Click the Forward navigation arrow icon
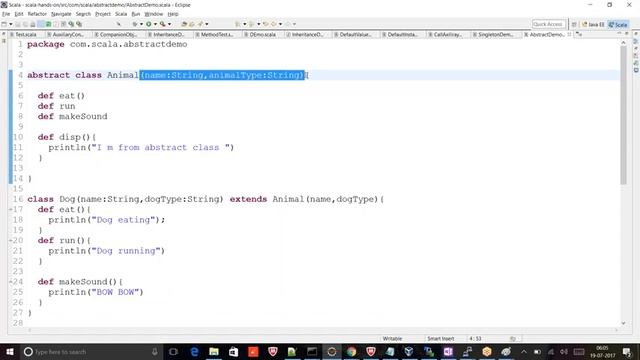Screen dimensions: 640x360 coord(287,24)
